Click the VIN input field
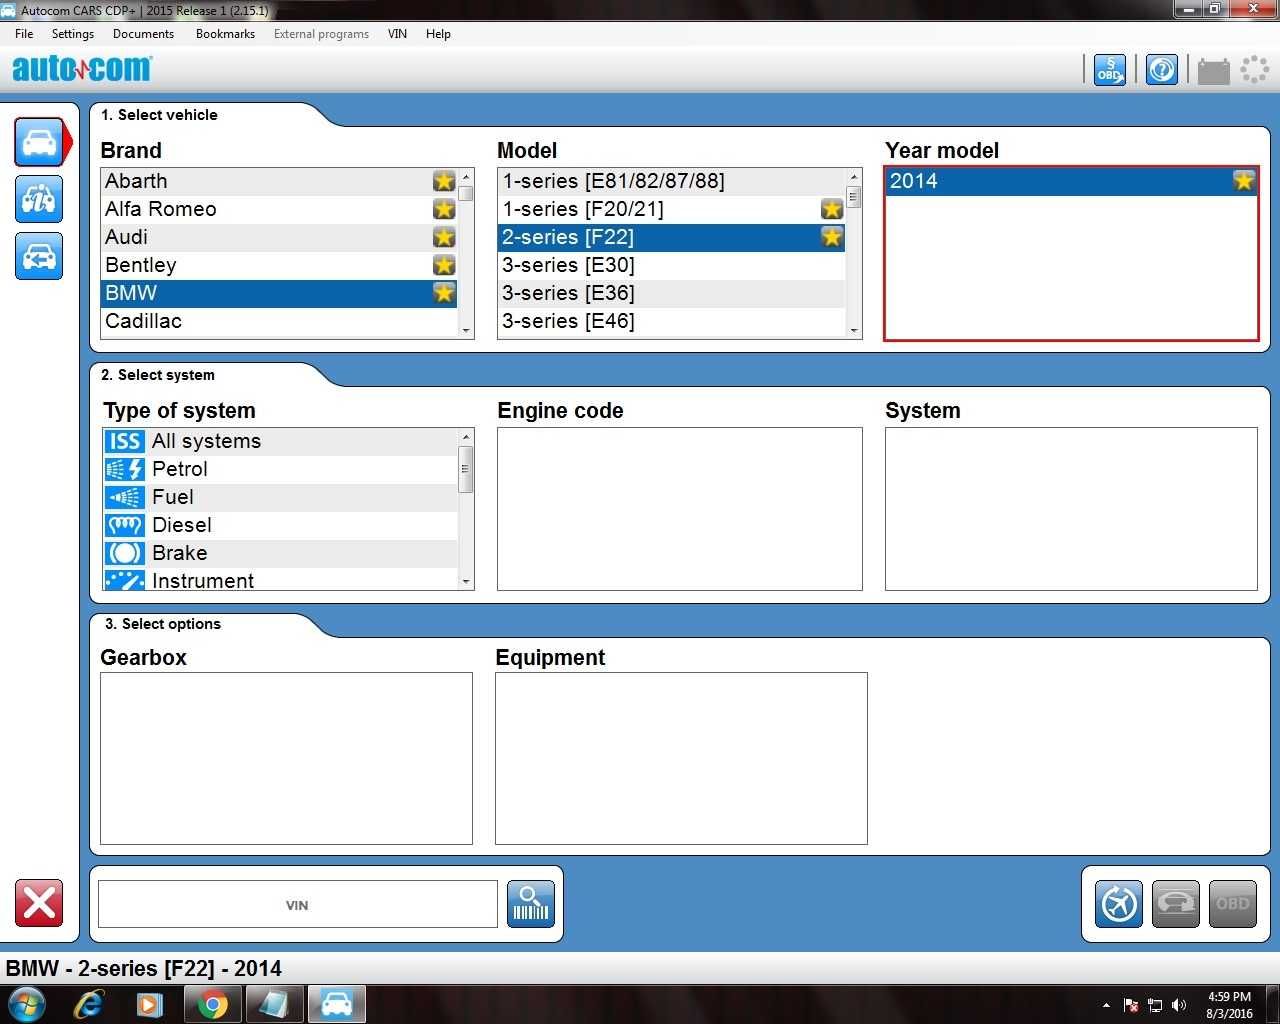 297,904
